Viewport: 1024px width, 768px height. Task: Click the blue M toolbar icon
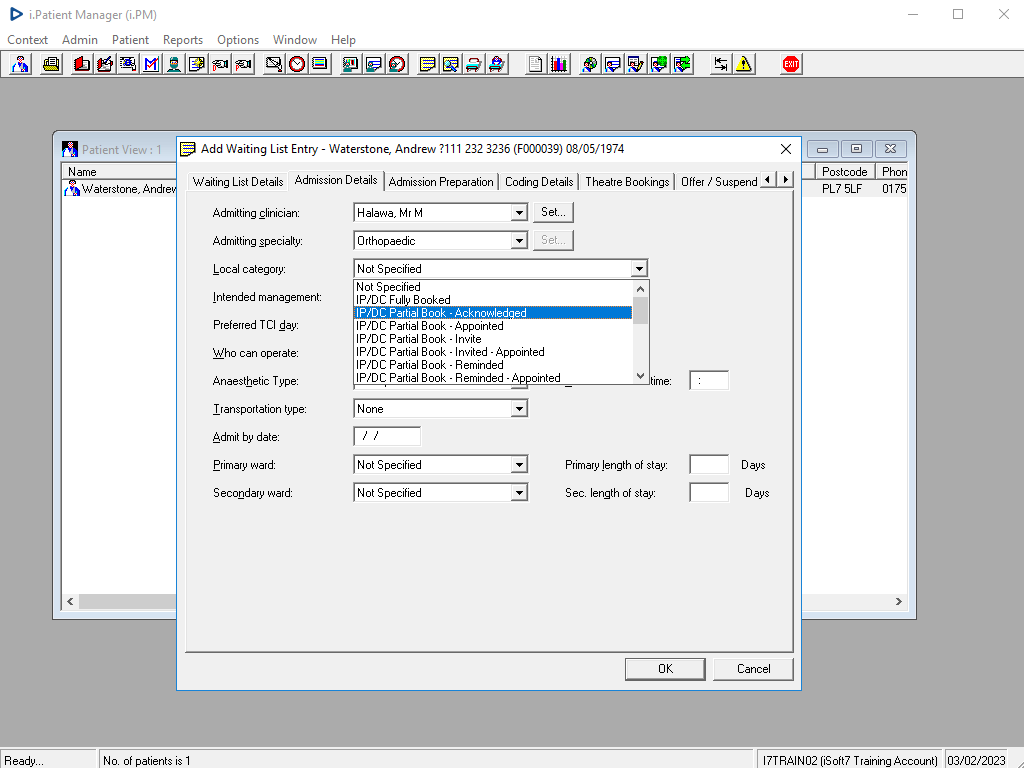coord(151,64)
